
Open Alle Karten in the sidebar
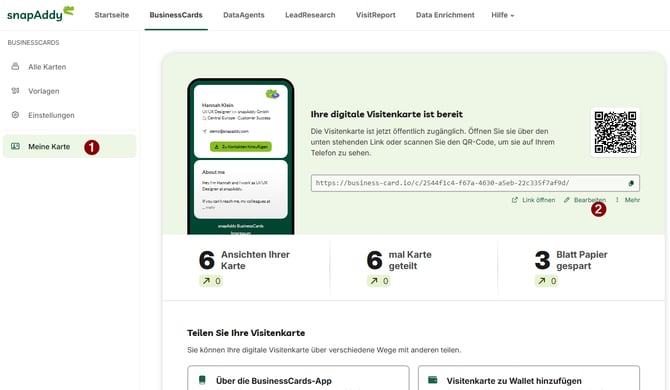pyautogui.click(x=47, y=67)
